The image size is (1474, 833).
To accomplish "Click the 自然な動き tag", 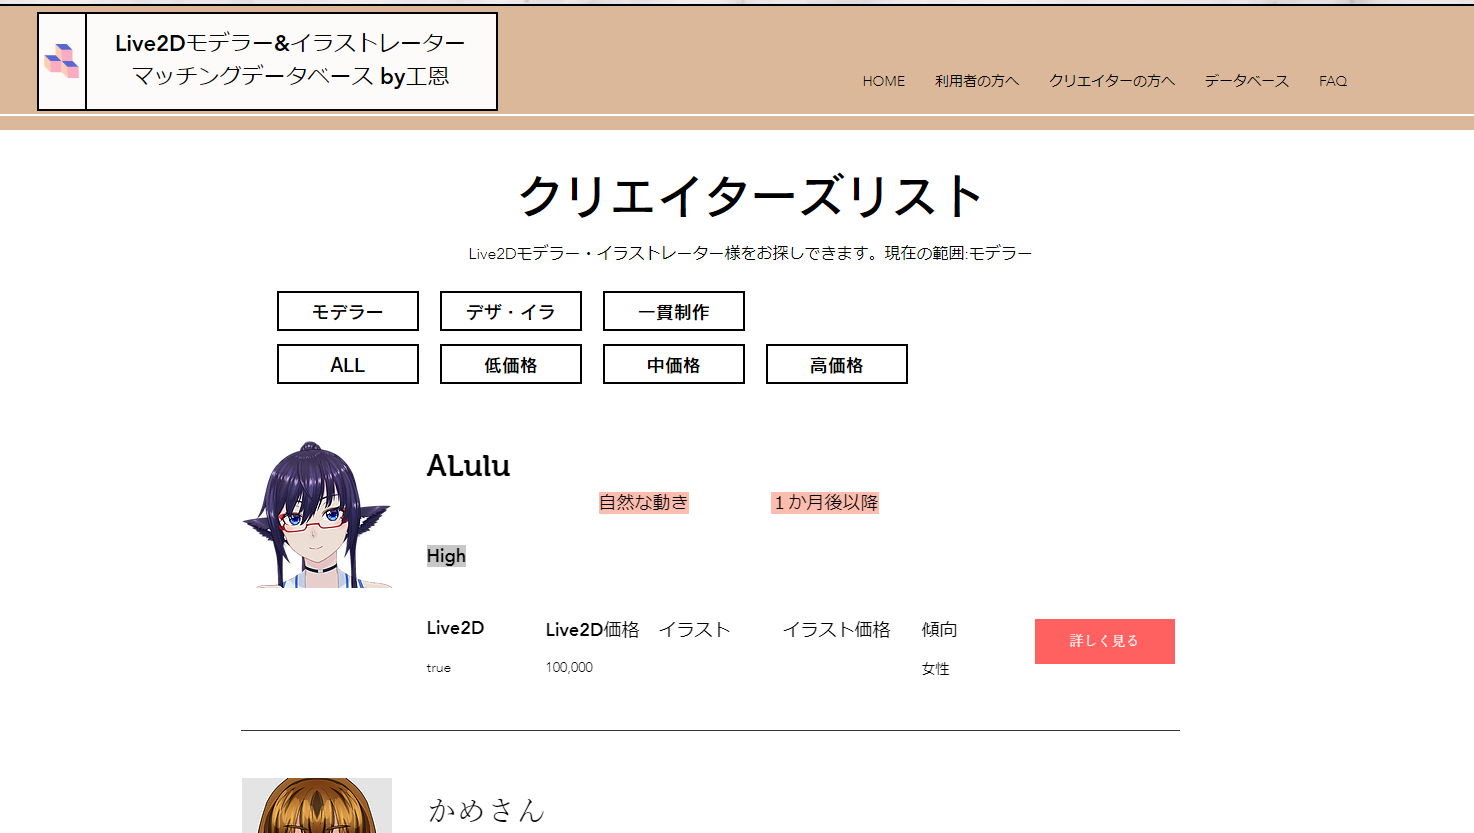I will click(643, 503).
